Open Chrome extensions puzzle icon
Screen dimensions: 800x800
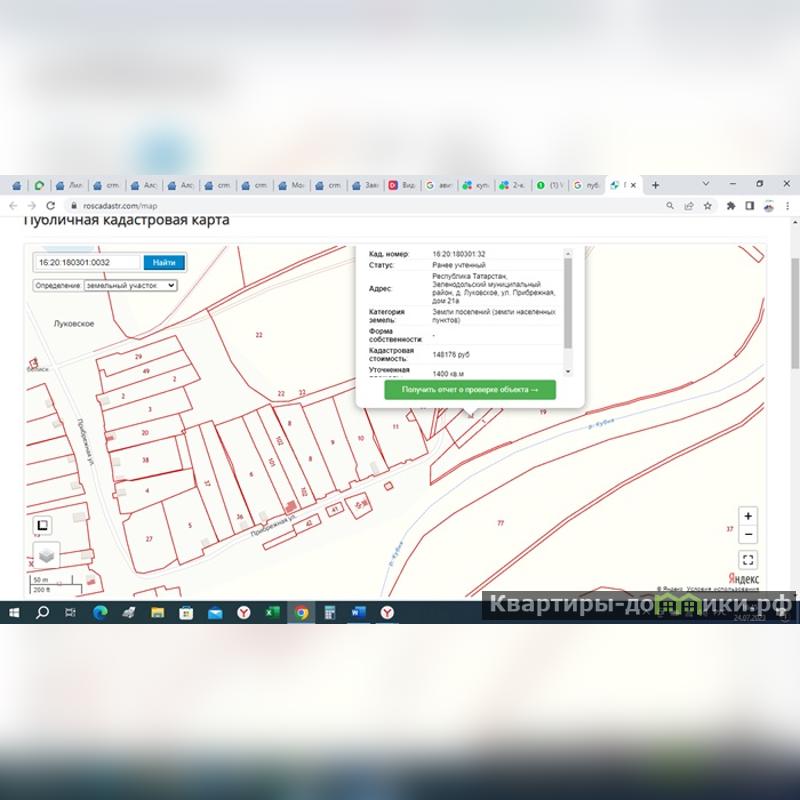pos(731,205)
